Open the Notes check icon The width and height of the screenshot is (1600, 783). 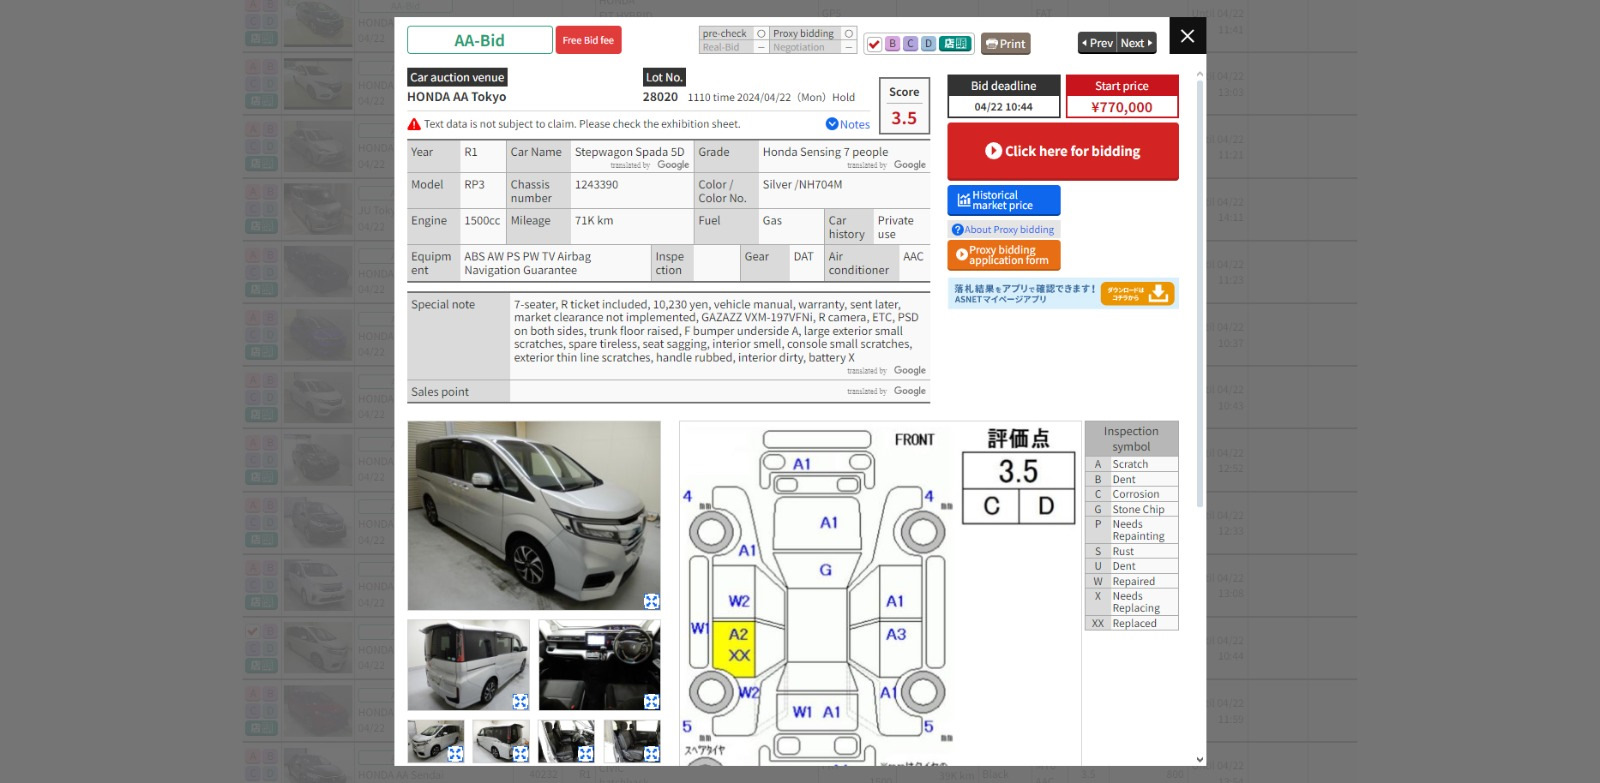tap(832, 124)
